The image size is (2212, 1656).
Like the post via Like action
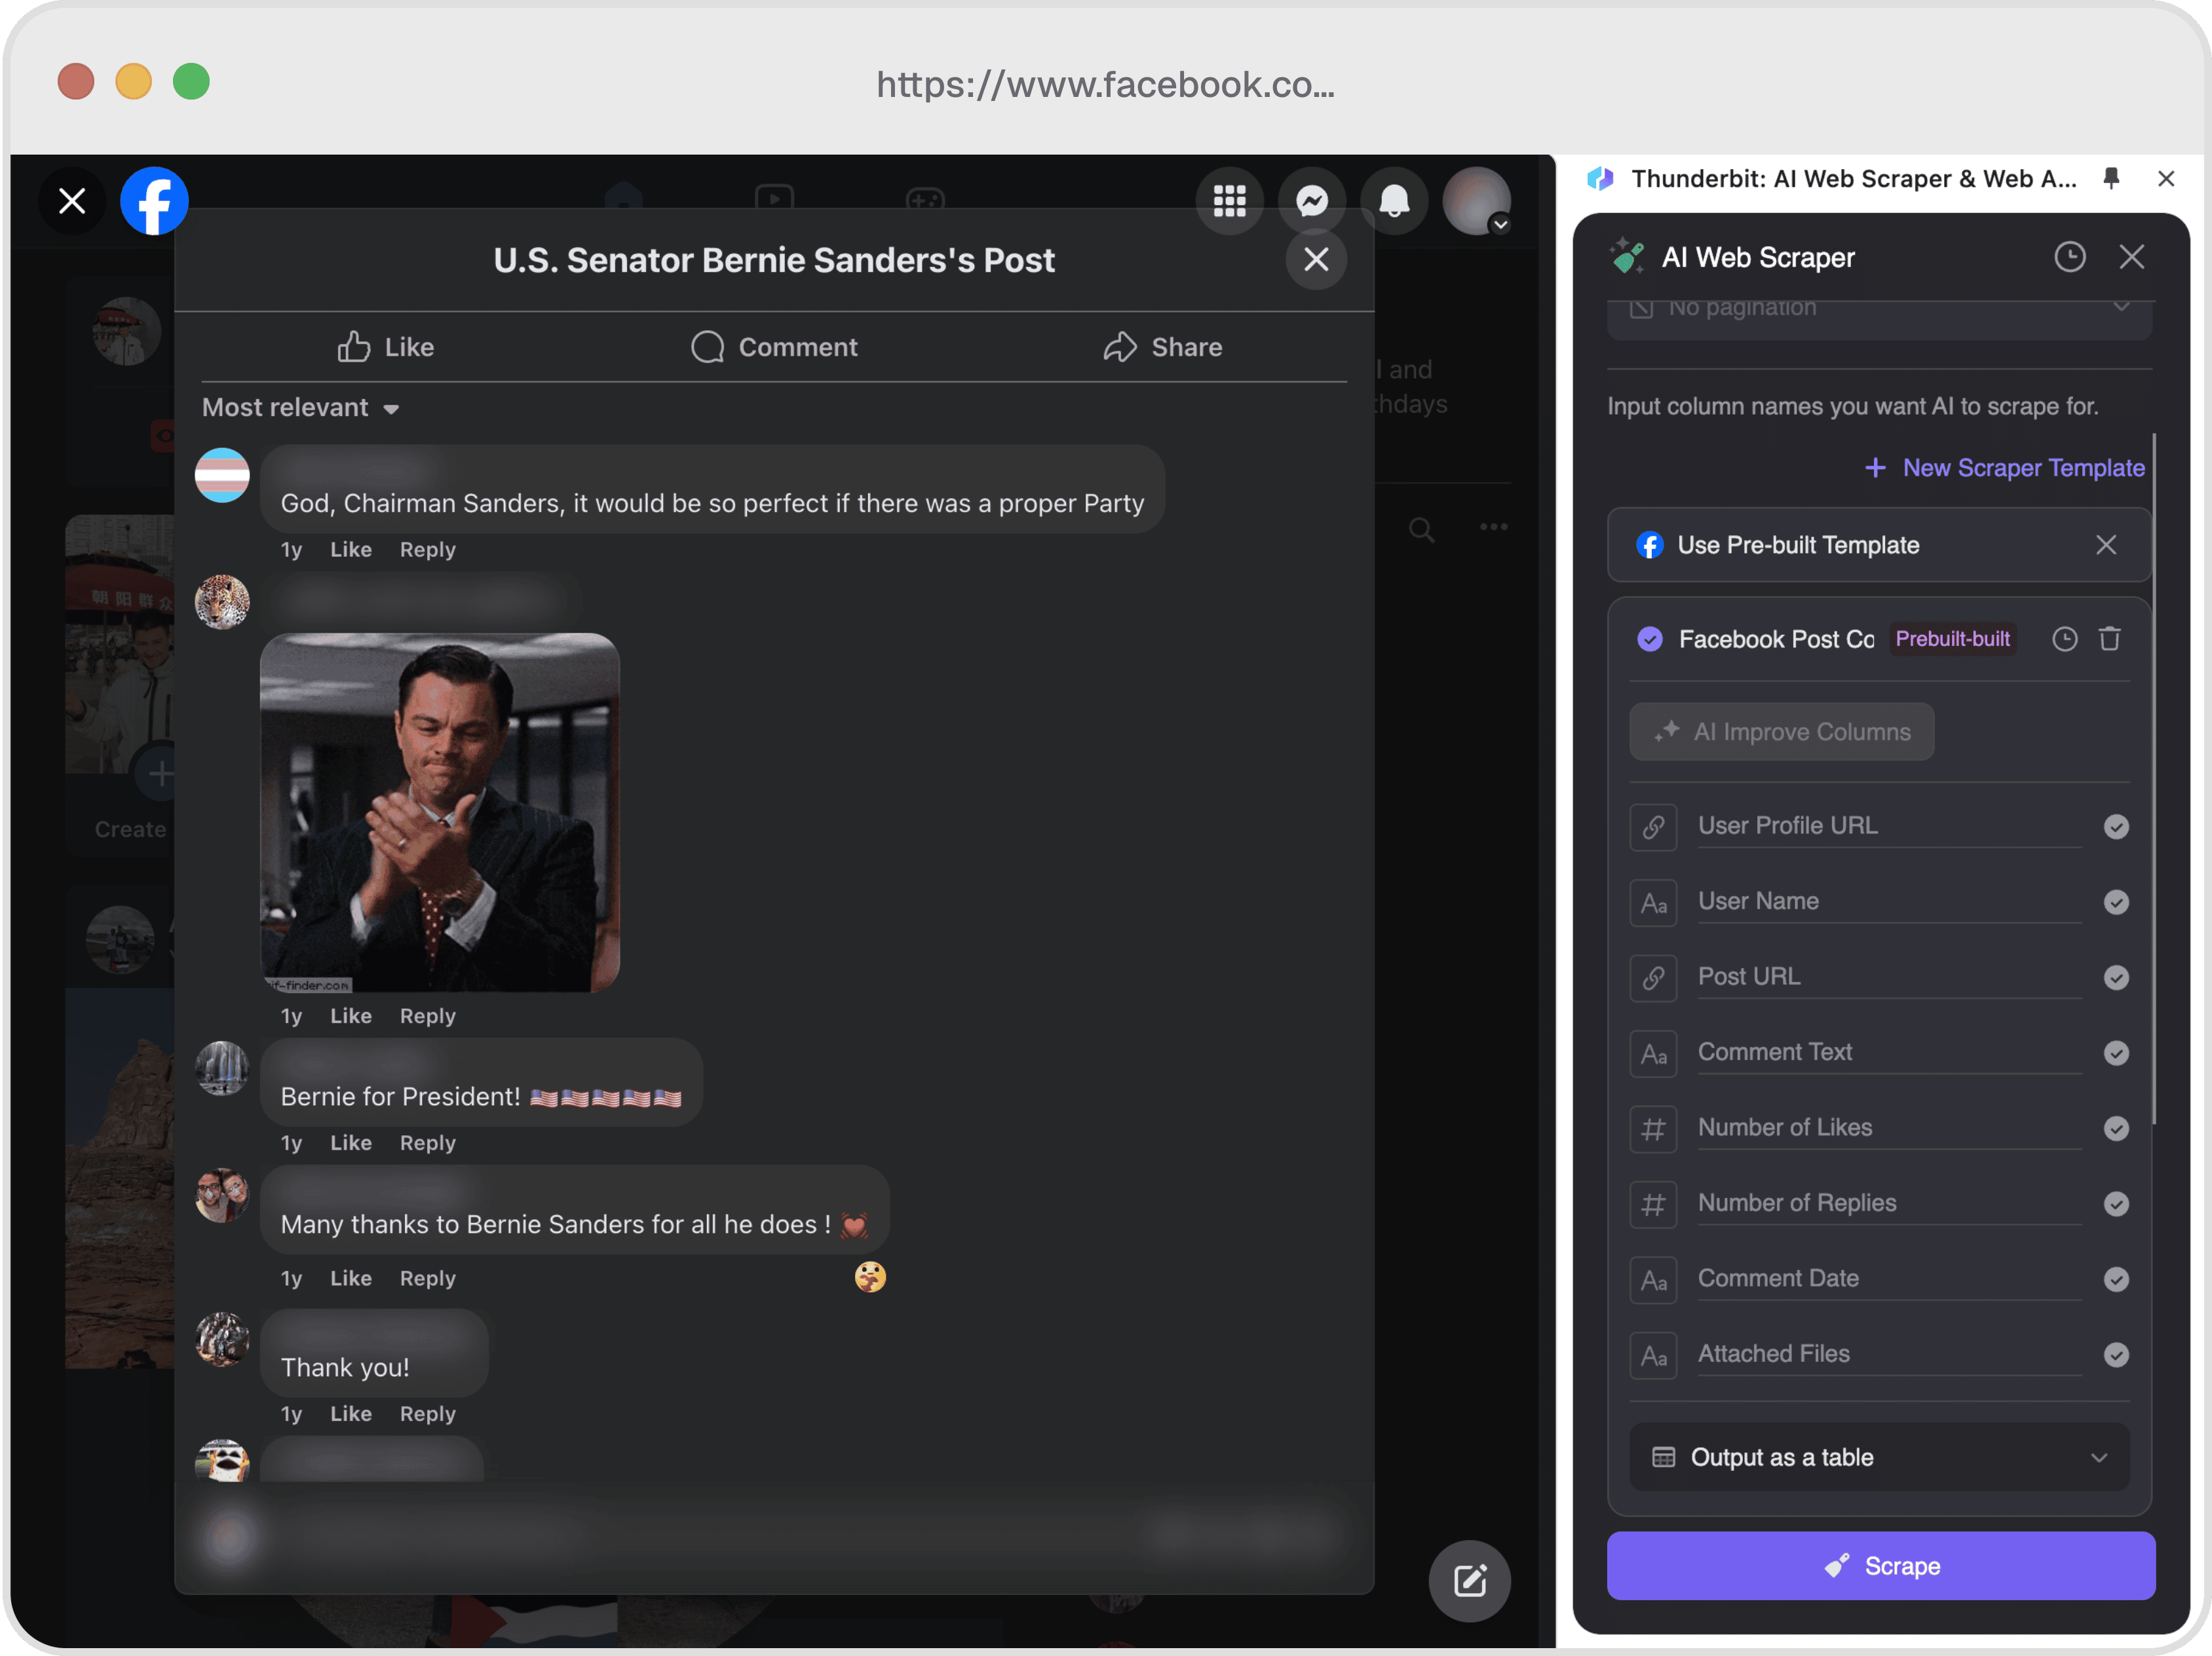[385, 347]
